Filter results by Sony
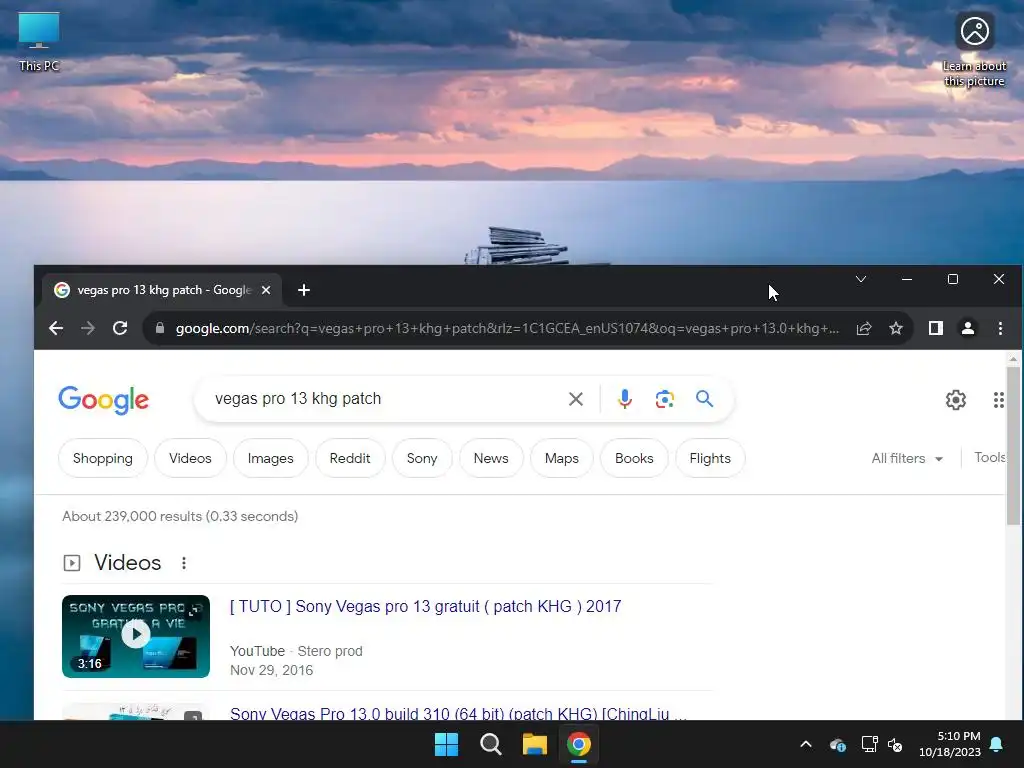The image size is (1024, 768). pos(422,458)
